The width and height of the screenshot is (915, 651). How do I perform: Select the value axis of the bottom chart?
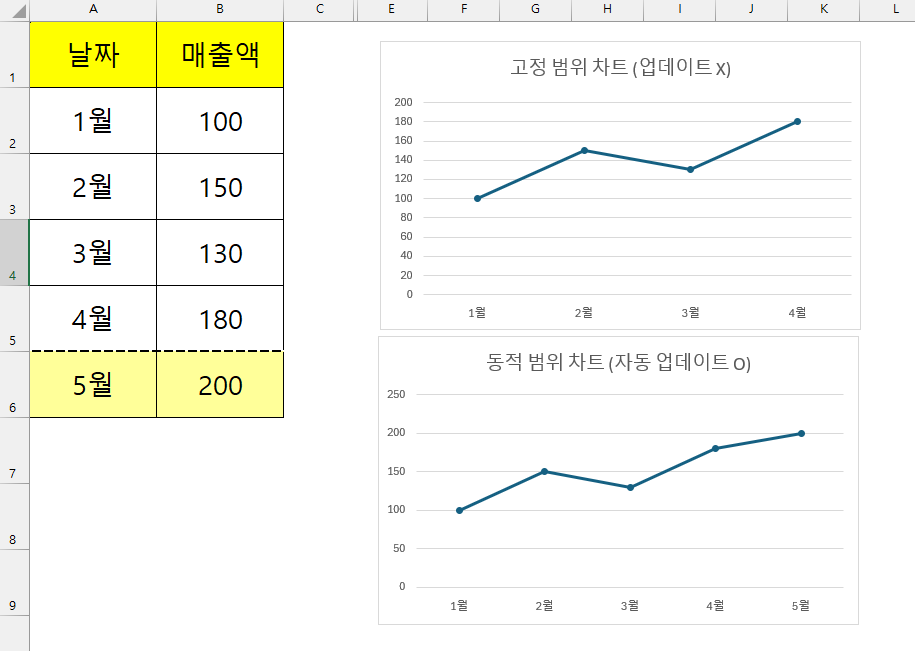pyautogui.click(x=400, y=490)
